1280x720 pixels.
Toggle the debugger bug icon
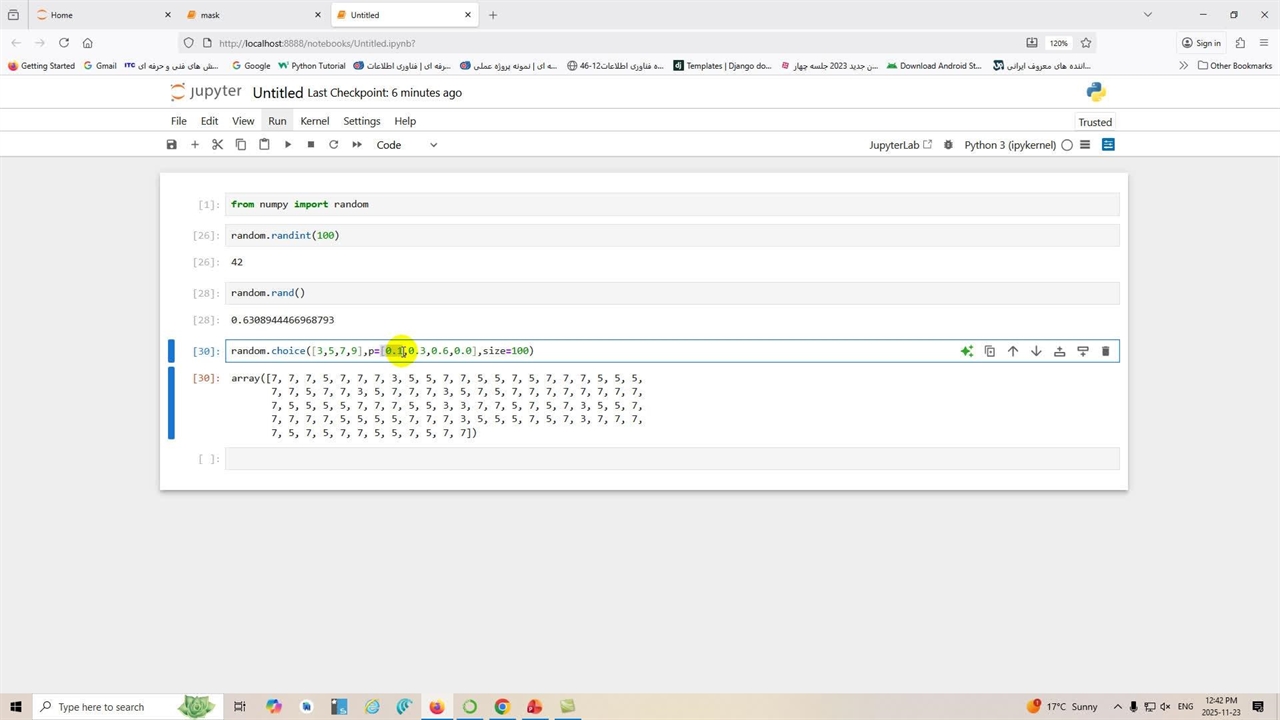(x=948, y=145)
